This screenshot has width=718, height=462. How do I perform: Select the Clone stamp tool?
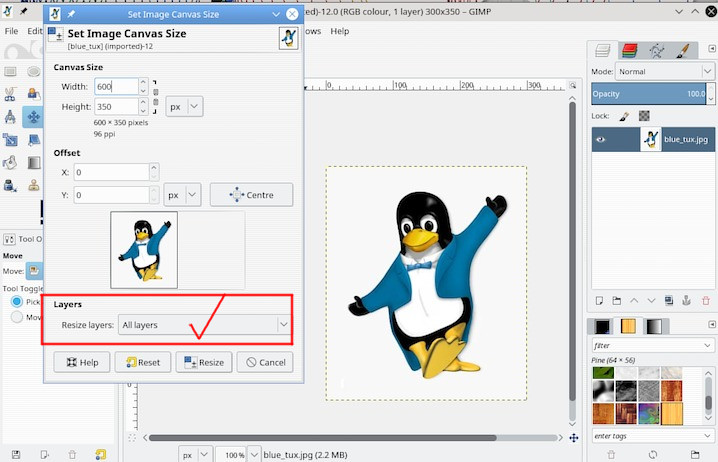(33, 185)
